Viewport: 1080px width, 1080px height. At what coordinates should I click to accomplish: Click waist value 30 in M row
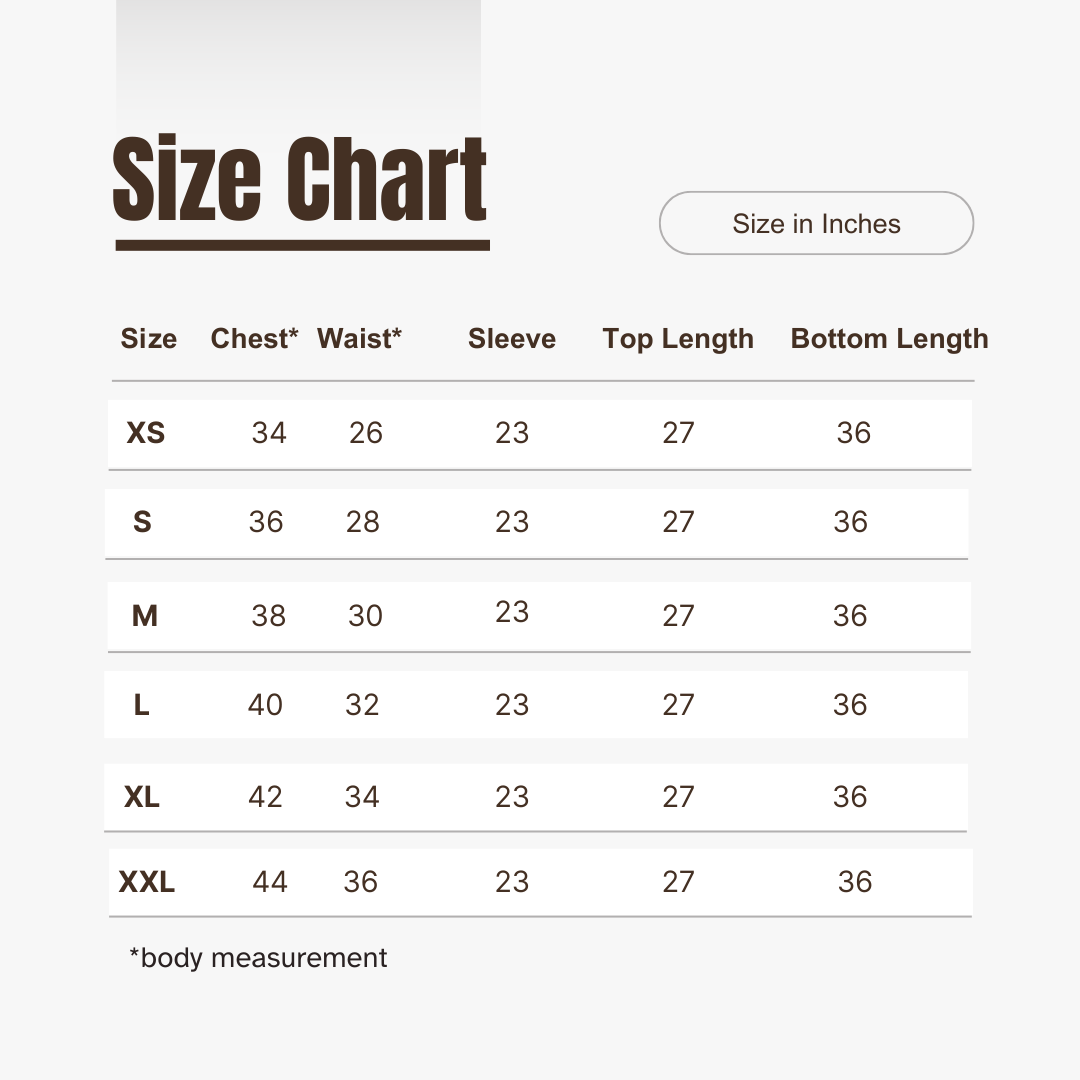point(365,616)
